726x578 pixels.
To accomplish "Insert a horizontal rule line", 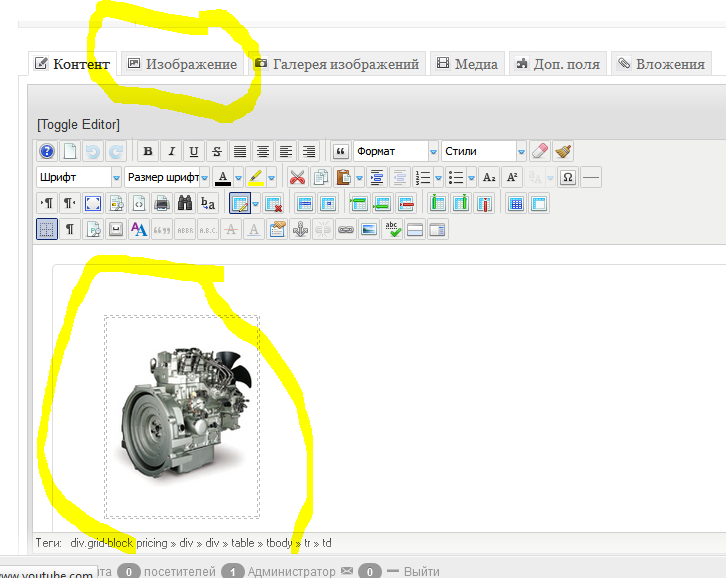I will point(591,177).
